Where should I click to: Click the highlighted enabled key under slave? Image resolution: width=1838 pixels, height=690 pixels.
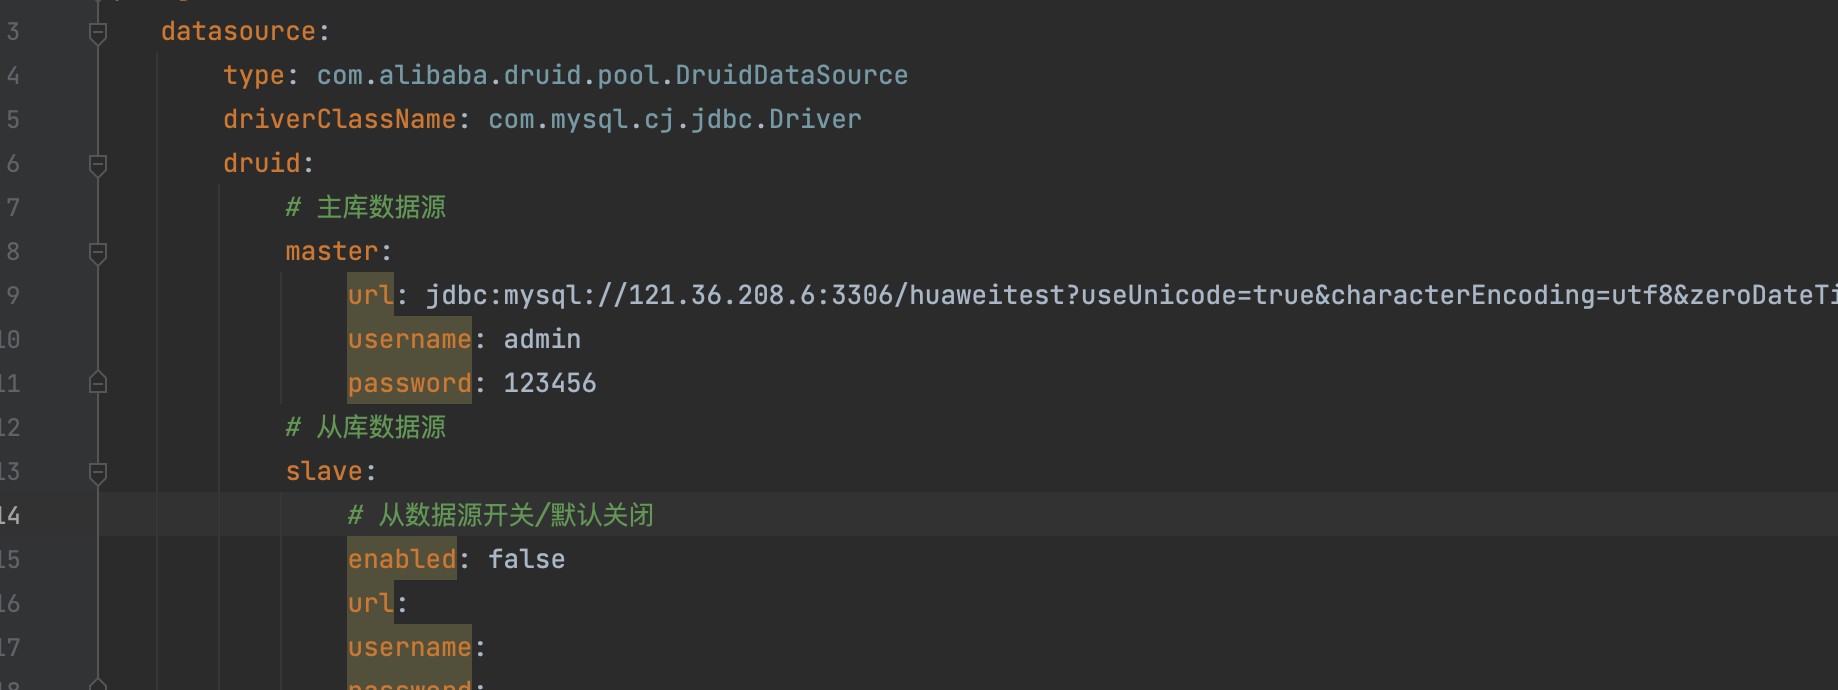pyautogui.click(x=402, y=559)
